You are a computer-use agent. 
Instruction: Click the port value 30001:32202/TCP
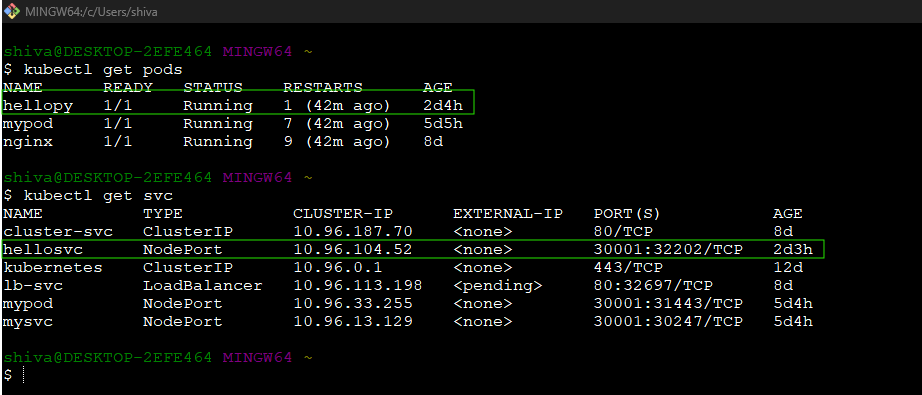tap(669, 249)
